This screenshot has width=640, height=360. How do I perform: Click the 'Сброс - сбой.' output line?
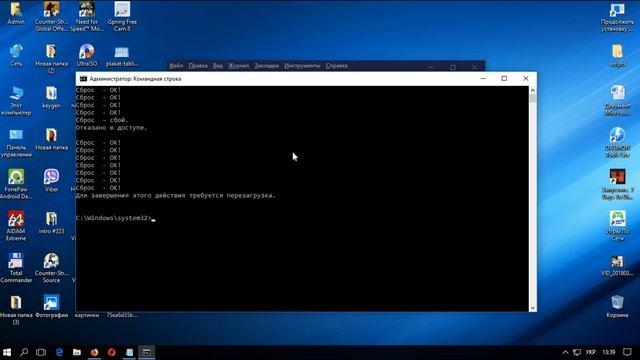102,120
